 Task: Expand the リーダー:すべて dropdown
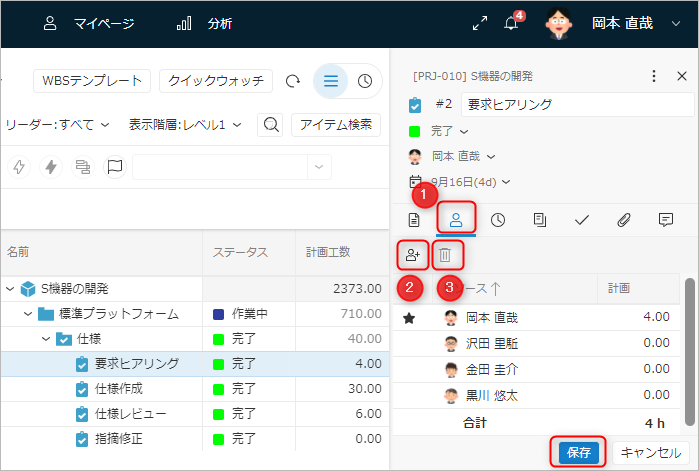57,125
